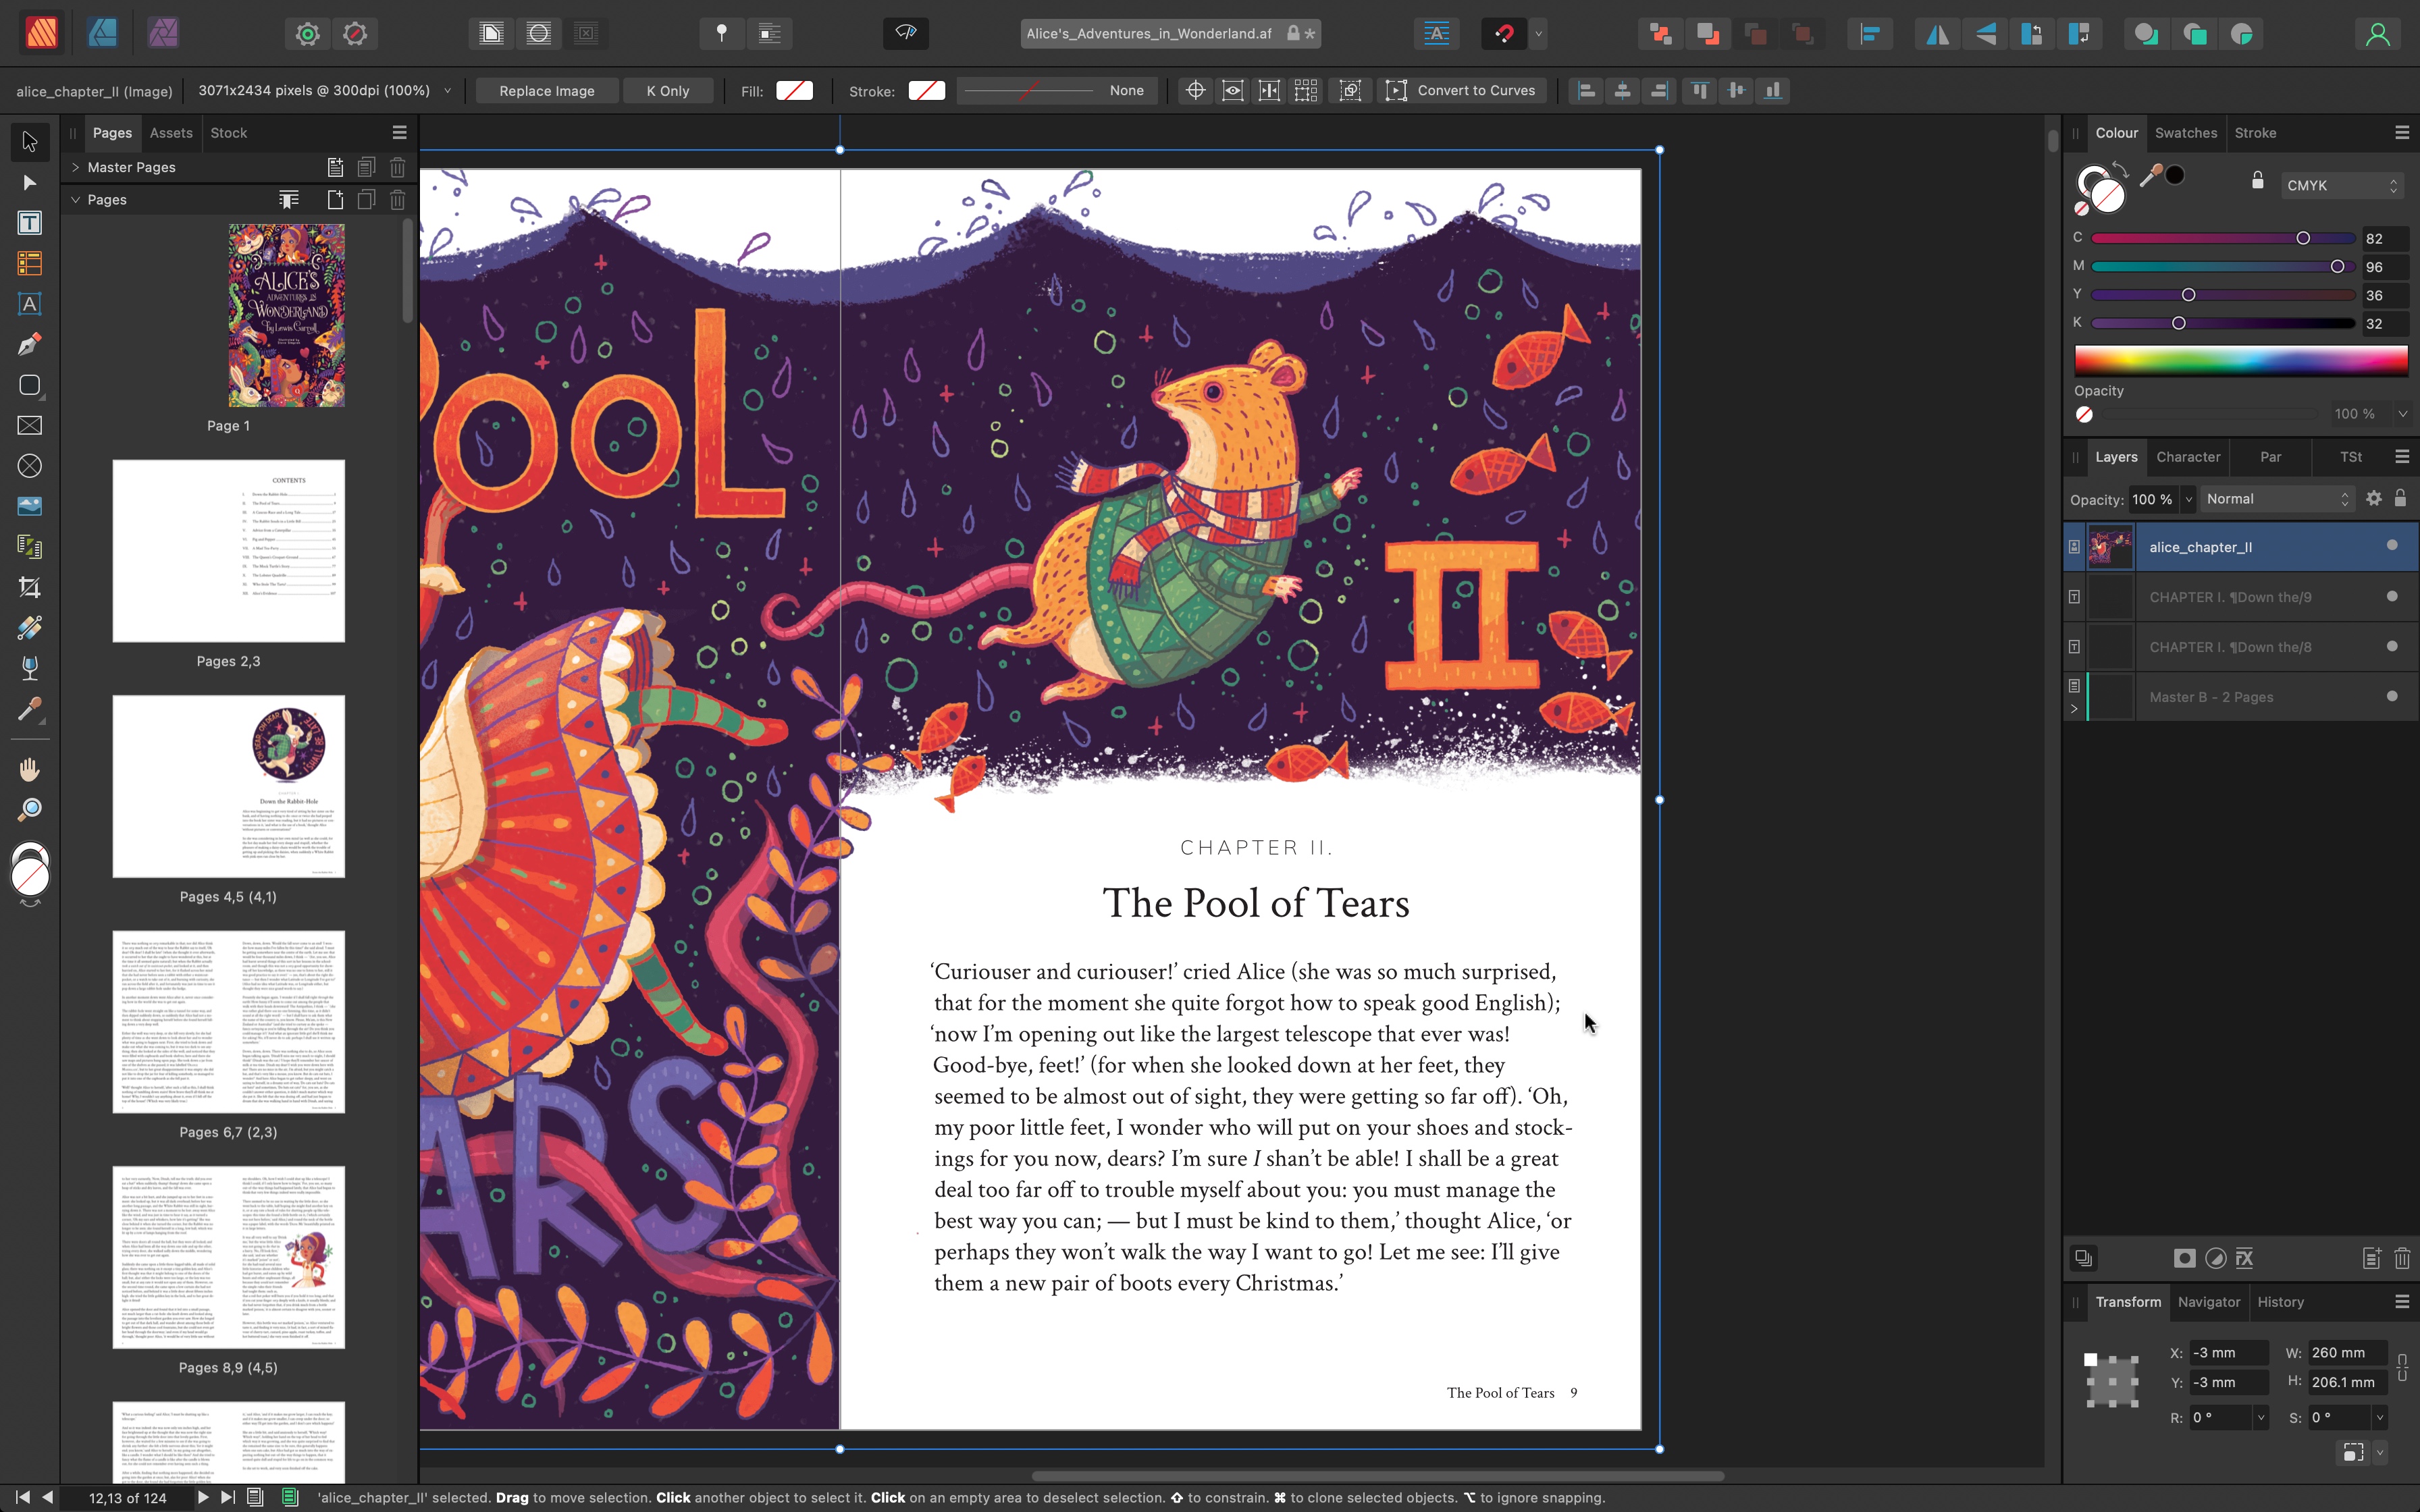Click the Convert to Curves button
This screenshot has width=2420, height=1512.
pyautogui.click(x=1462, y=90)
